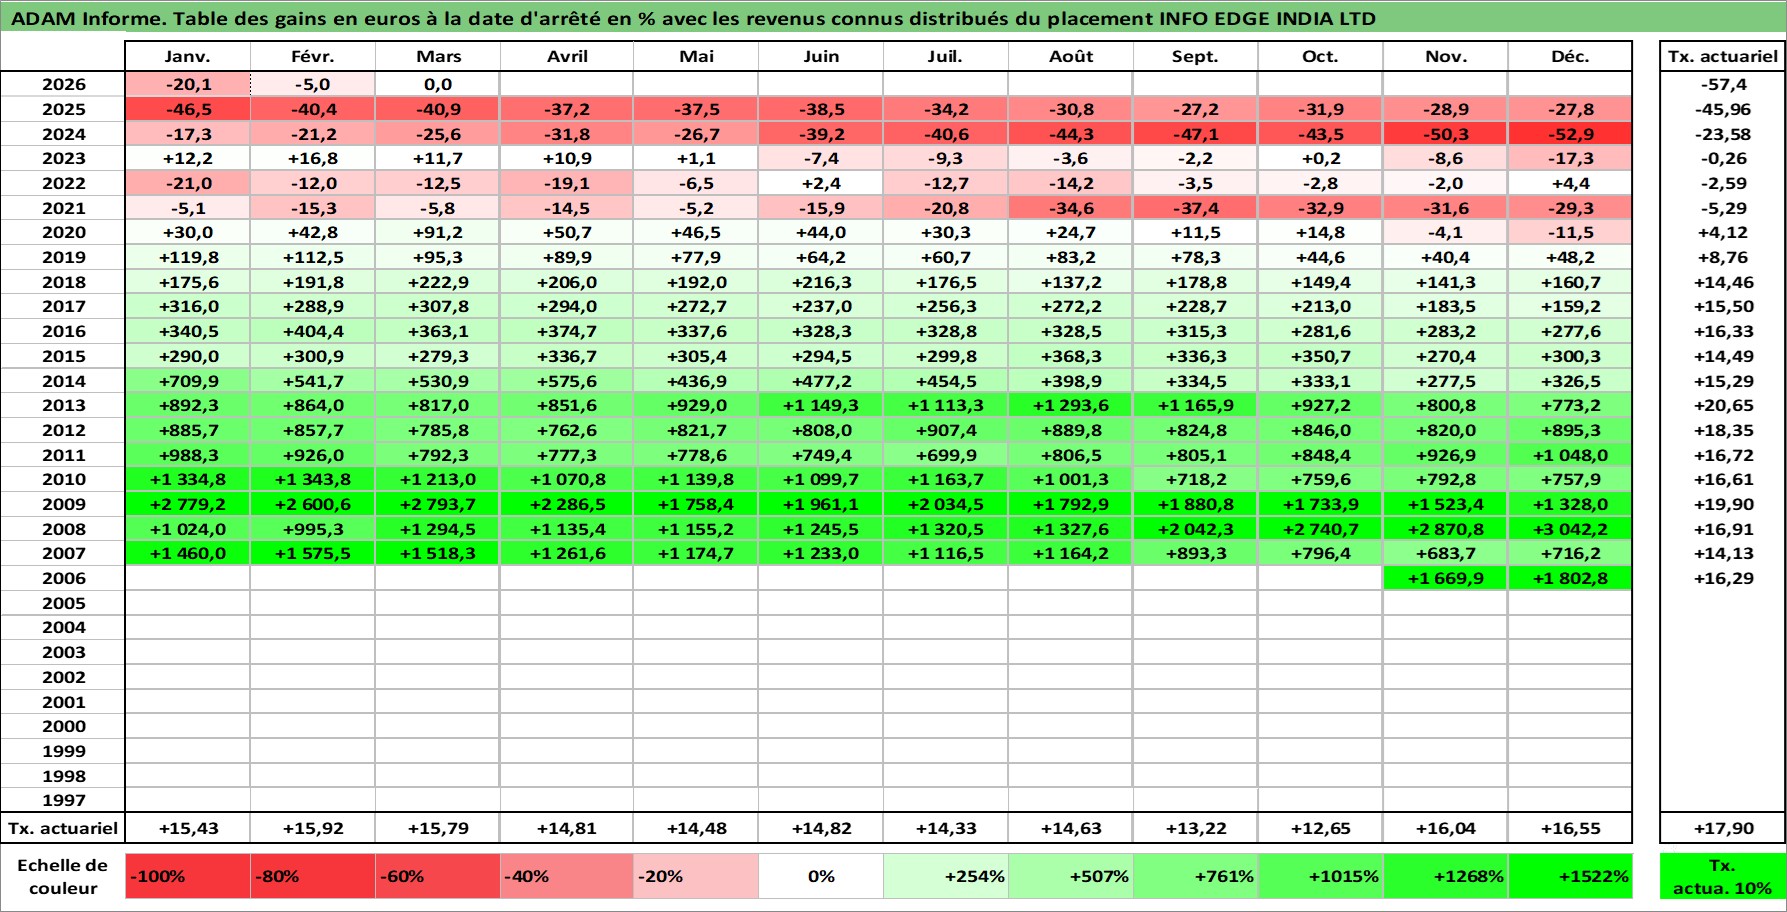Select the 2013 year row label
Screen dimensions: 1787x912
pyautogui.click(x=63, y=405)
